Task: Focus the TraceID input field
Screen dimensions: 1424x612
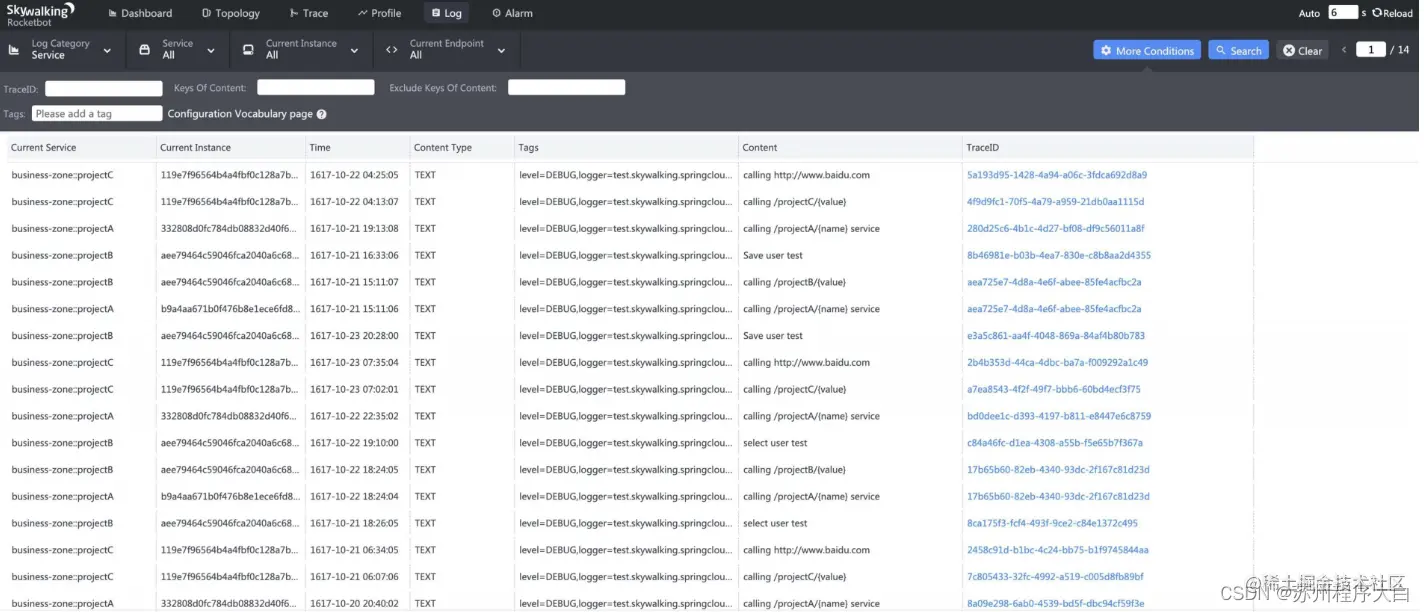Action: click(x=104, y=89)
